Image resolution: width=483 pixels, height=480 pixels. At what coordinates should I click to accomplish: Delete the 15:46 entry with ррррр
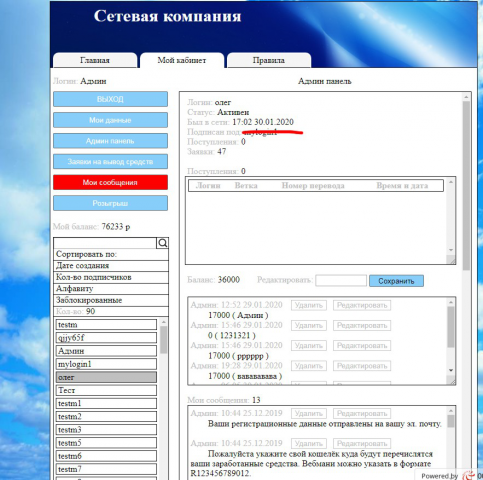pos(309,346)
